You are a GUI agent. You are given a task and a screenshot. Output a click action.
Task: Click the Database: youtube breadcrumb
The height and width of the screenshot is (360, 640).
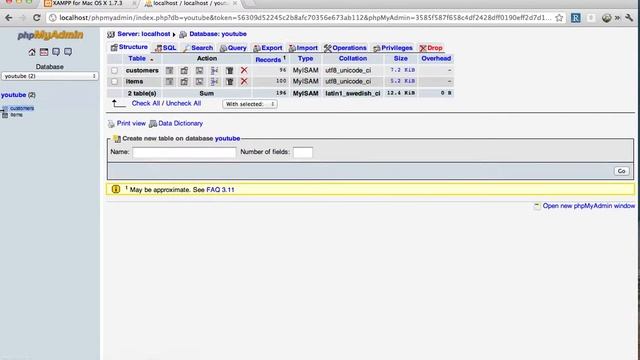[x=218, y=34]
